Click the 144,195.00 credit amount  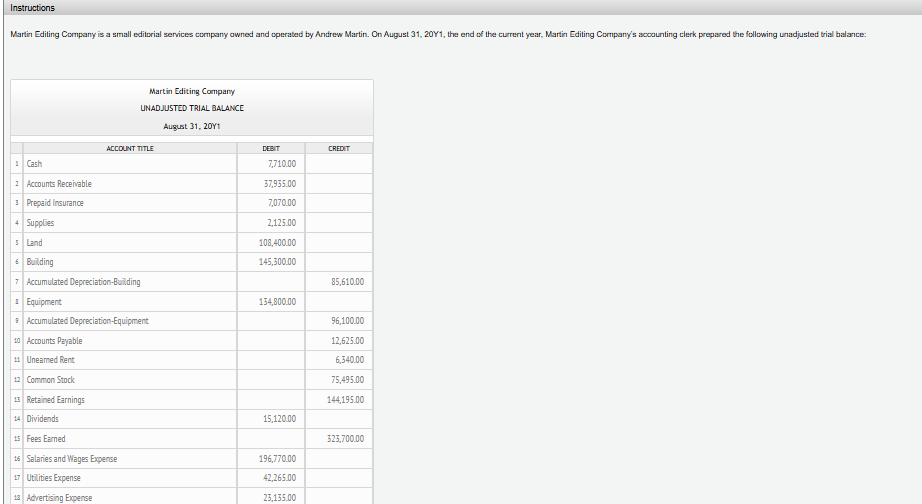pyautogui.click(x=345, y=400)
